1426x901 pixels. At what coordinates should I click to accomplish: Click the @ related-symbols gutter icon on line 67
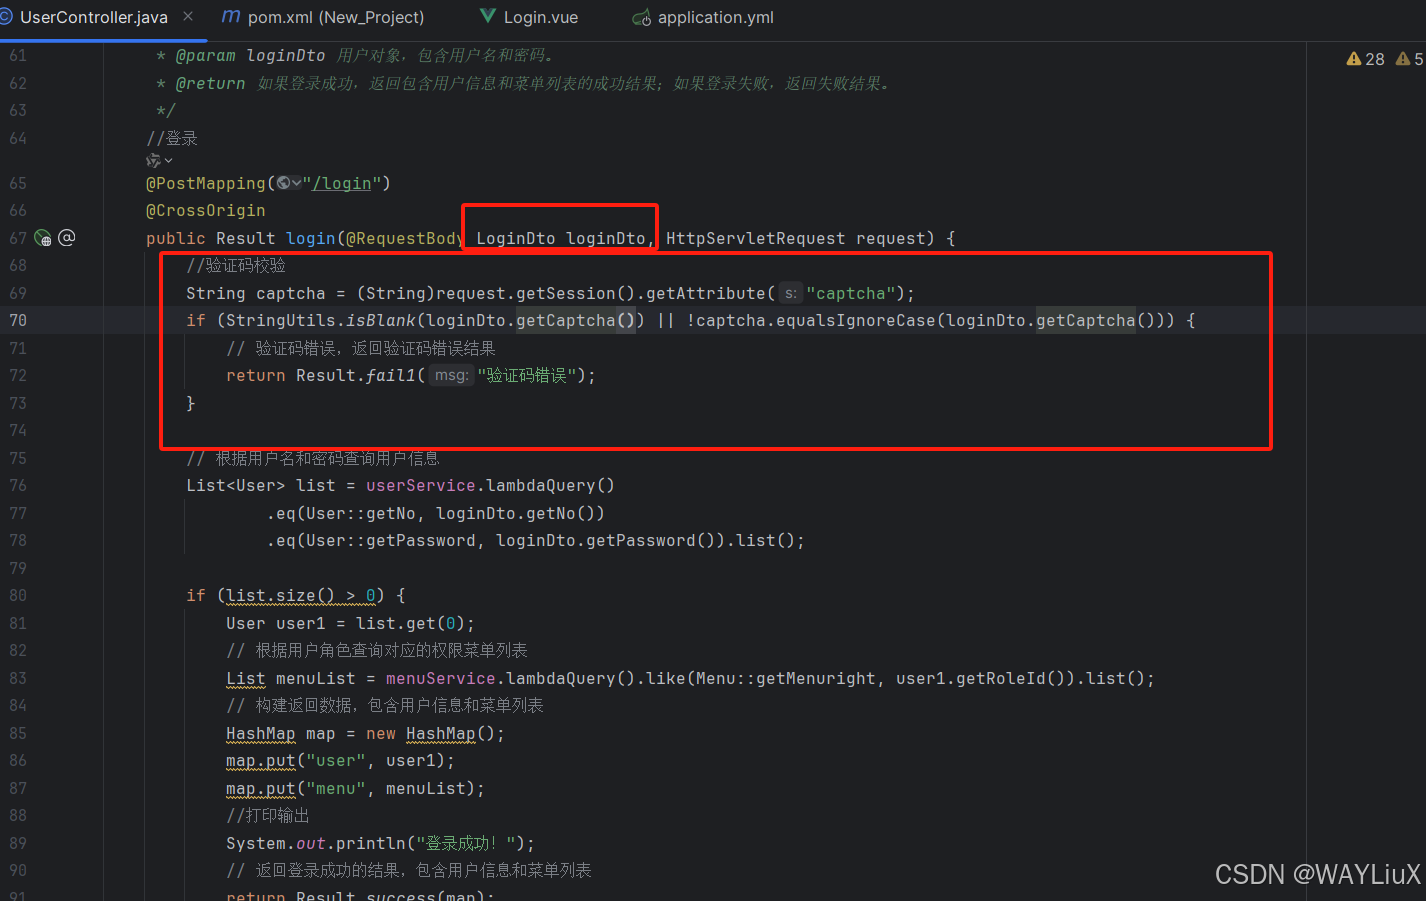point(66,237)
